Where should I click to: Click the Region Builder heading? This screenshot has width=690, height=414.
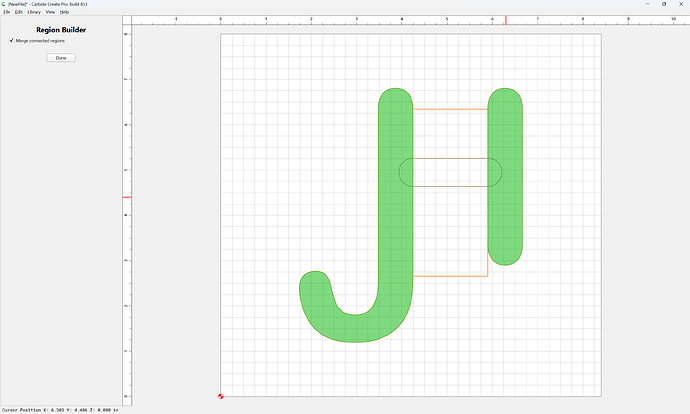click(x=61, y=30)
